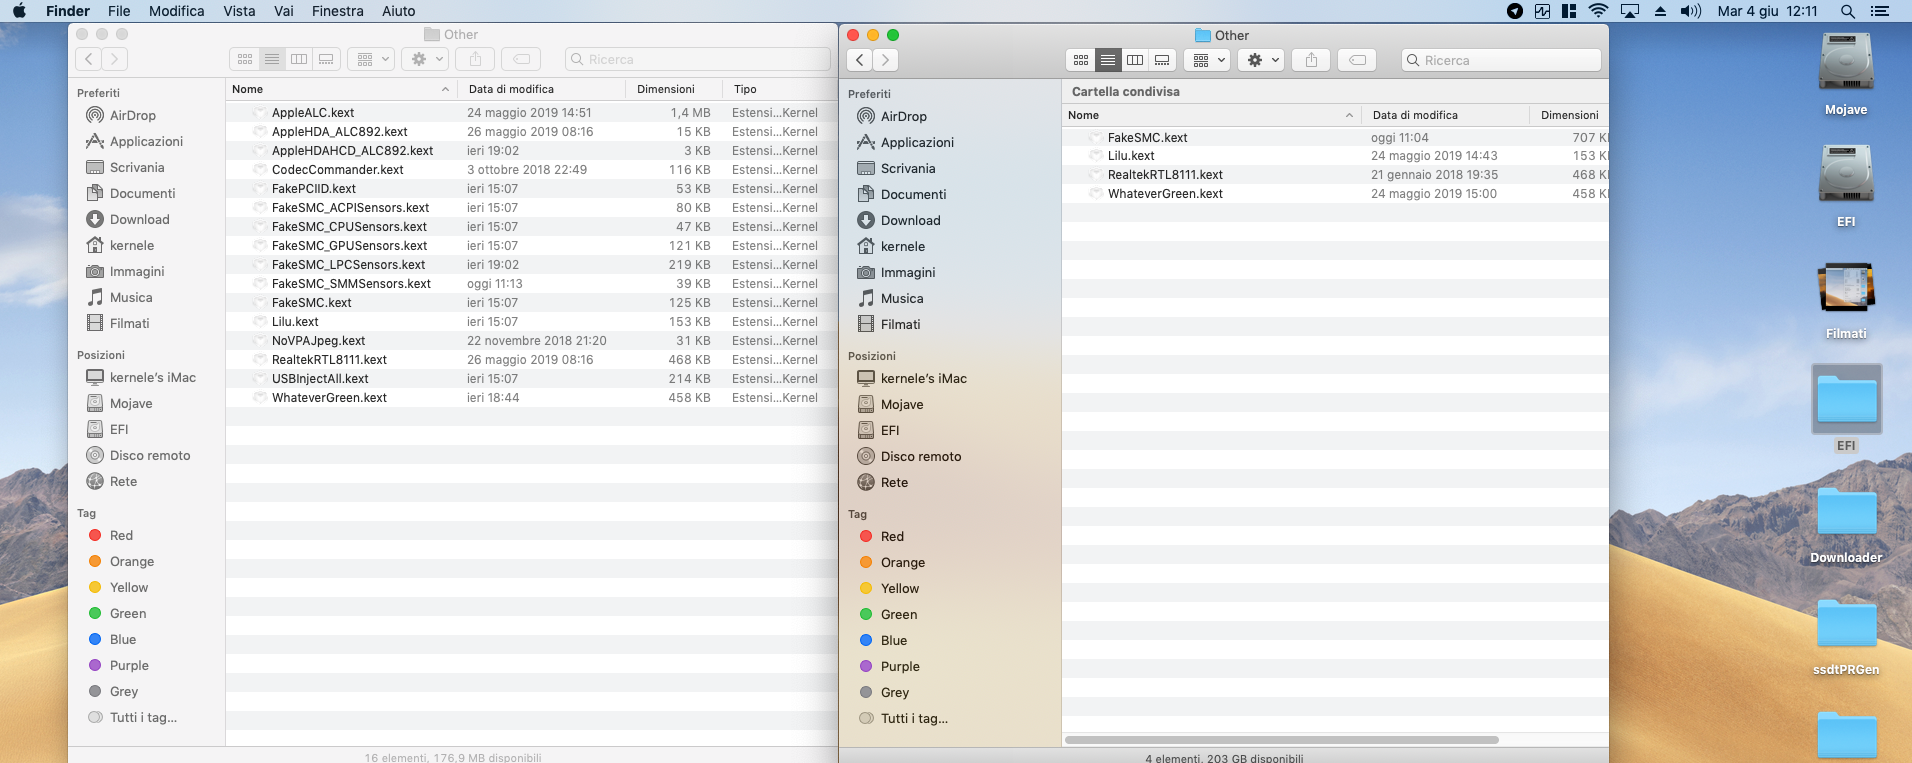Go back in left Finder window

[89, 59]
